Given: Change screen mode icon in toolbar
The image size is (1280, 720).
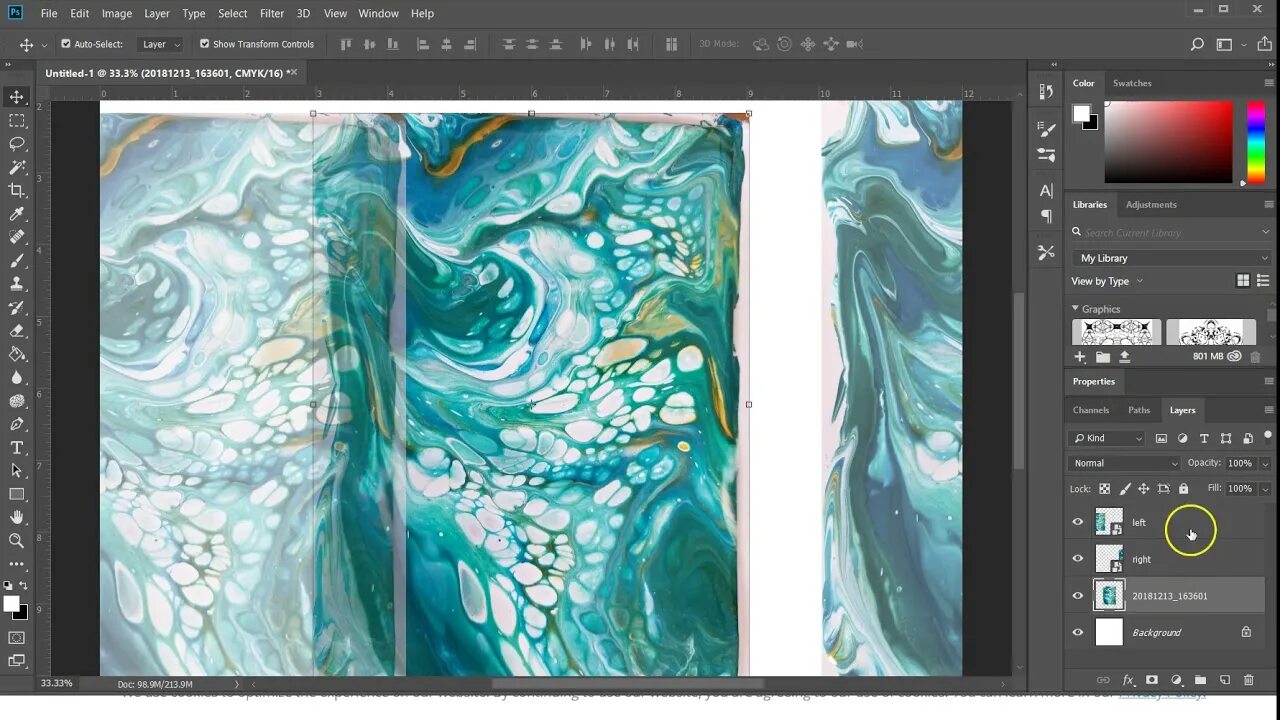Looking at the screenshot, I should tap(17, 660).
